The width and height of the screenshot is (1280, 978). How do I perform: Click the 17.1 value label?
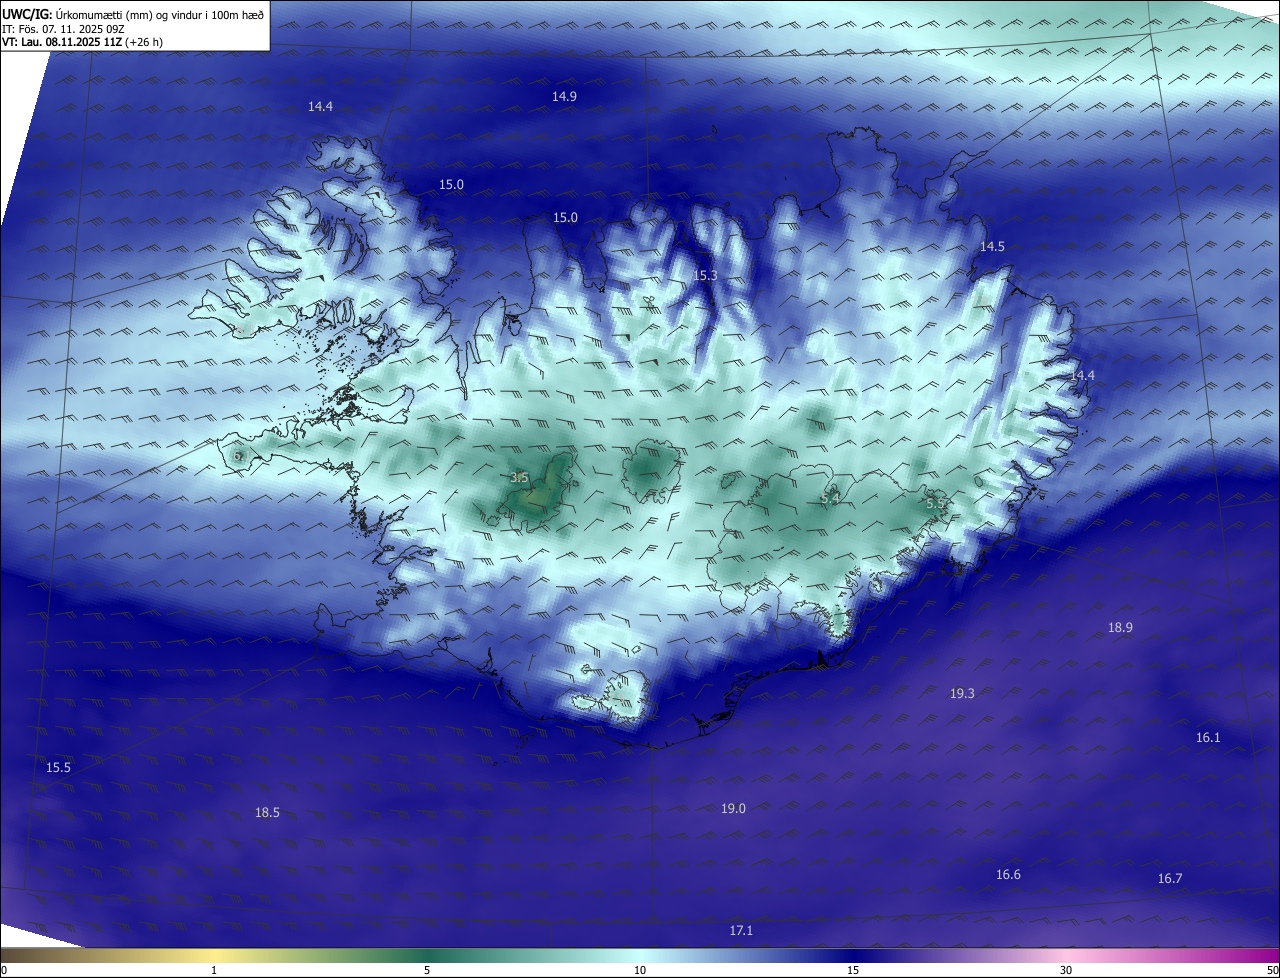point(740,931)
